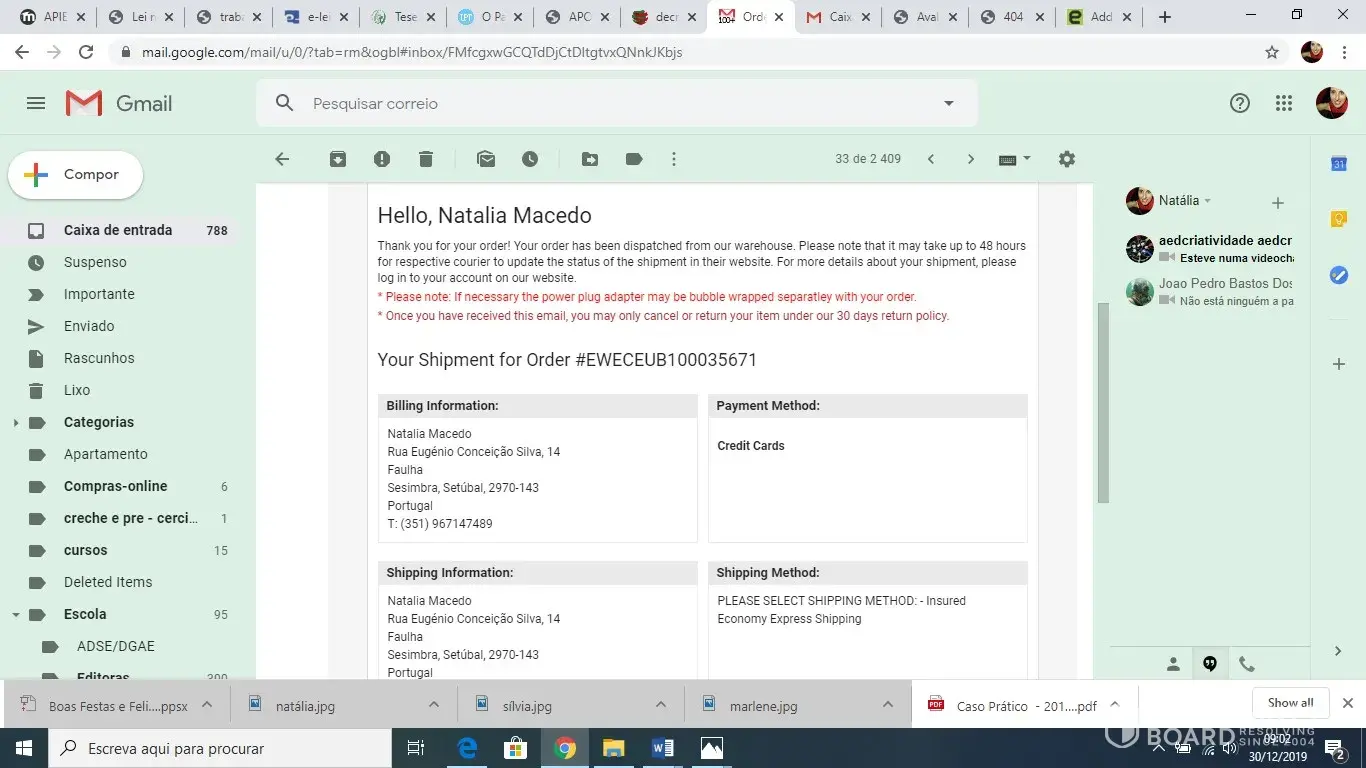Select the Compras-online label

115,486
